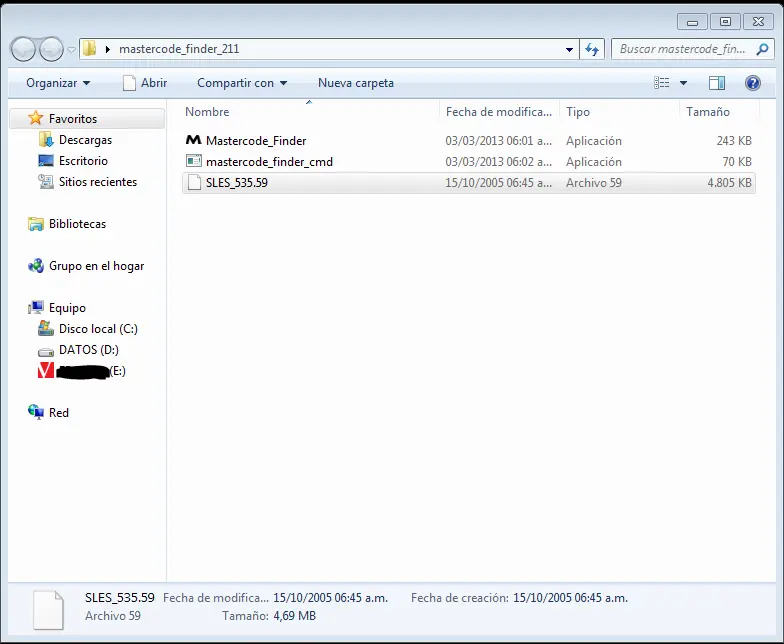Open Bibliotecas in the navigation pane
Screen dimensions: 784x644
coord(78,224)
